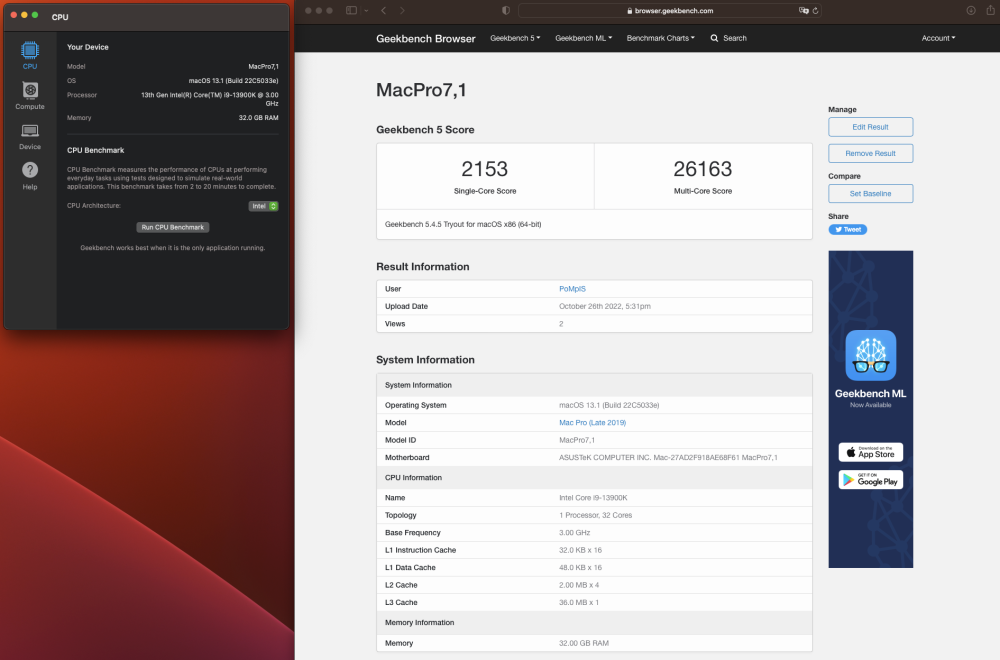This screenshot has height=660, width=1000.
Task: Click the '32.0 GB RAM' memory value in the Geekbench app
Action: (x=258, y=118)
